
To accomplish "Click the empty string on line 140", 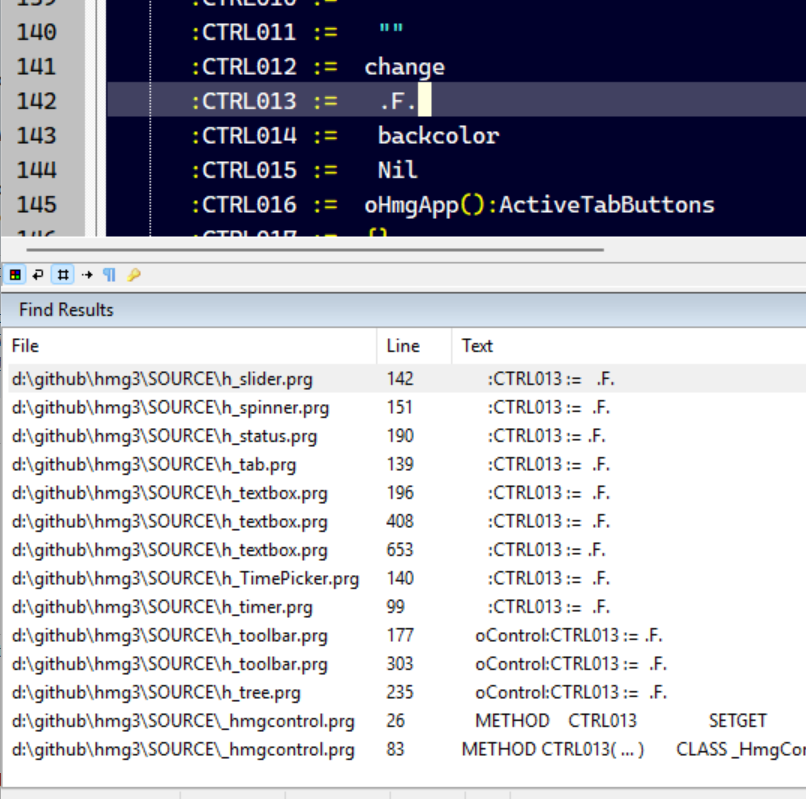I will tap(391, 29).
